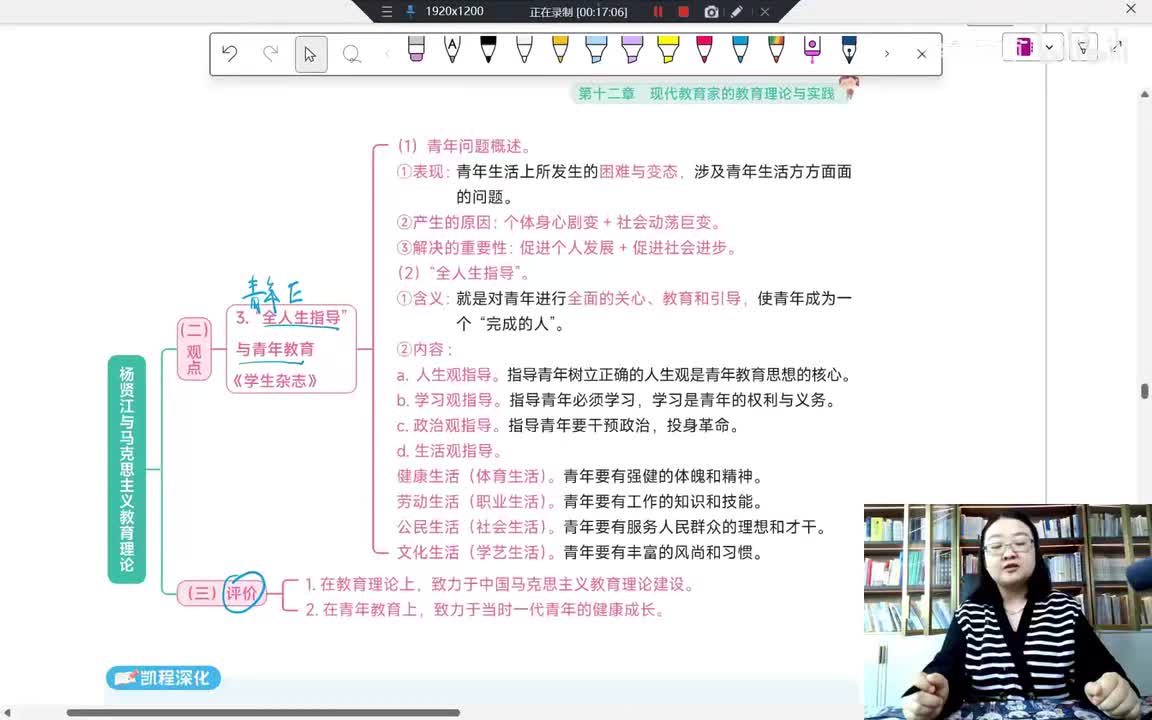Pause the screen recording
The height and width of the screenshot is (720, 1152).
658,12
